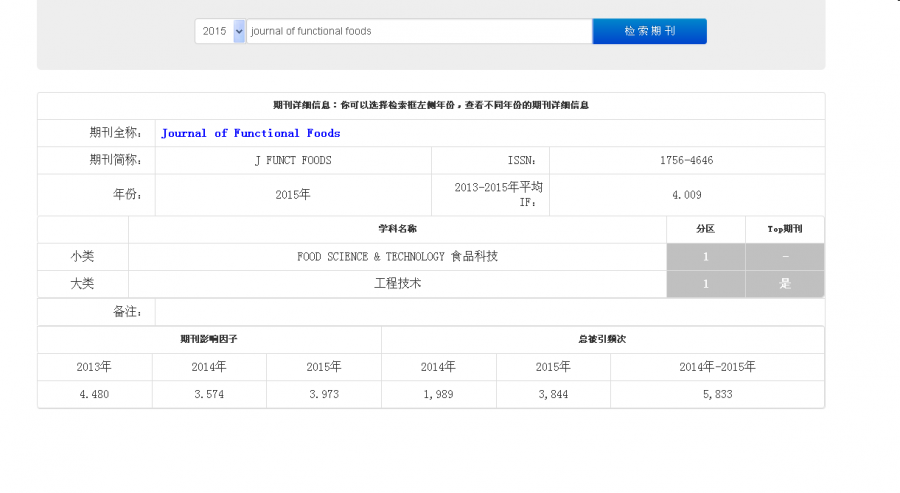This screenshot has width=900, height=493.
Task: Click the 学科名称 column header
Action: [397, 229]
